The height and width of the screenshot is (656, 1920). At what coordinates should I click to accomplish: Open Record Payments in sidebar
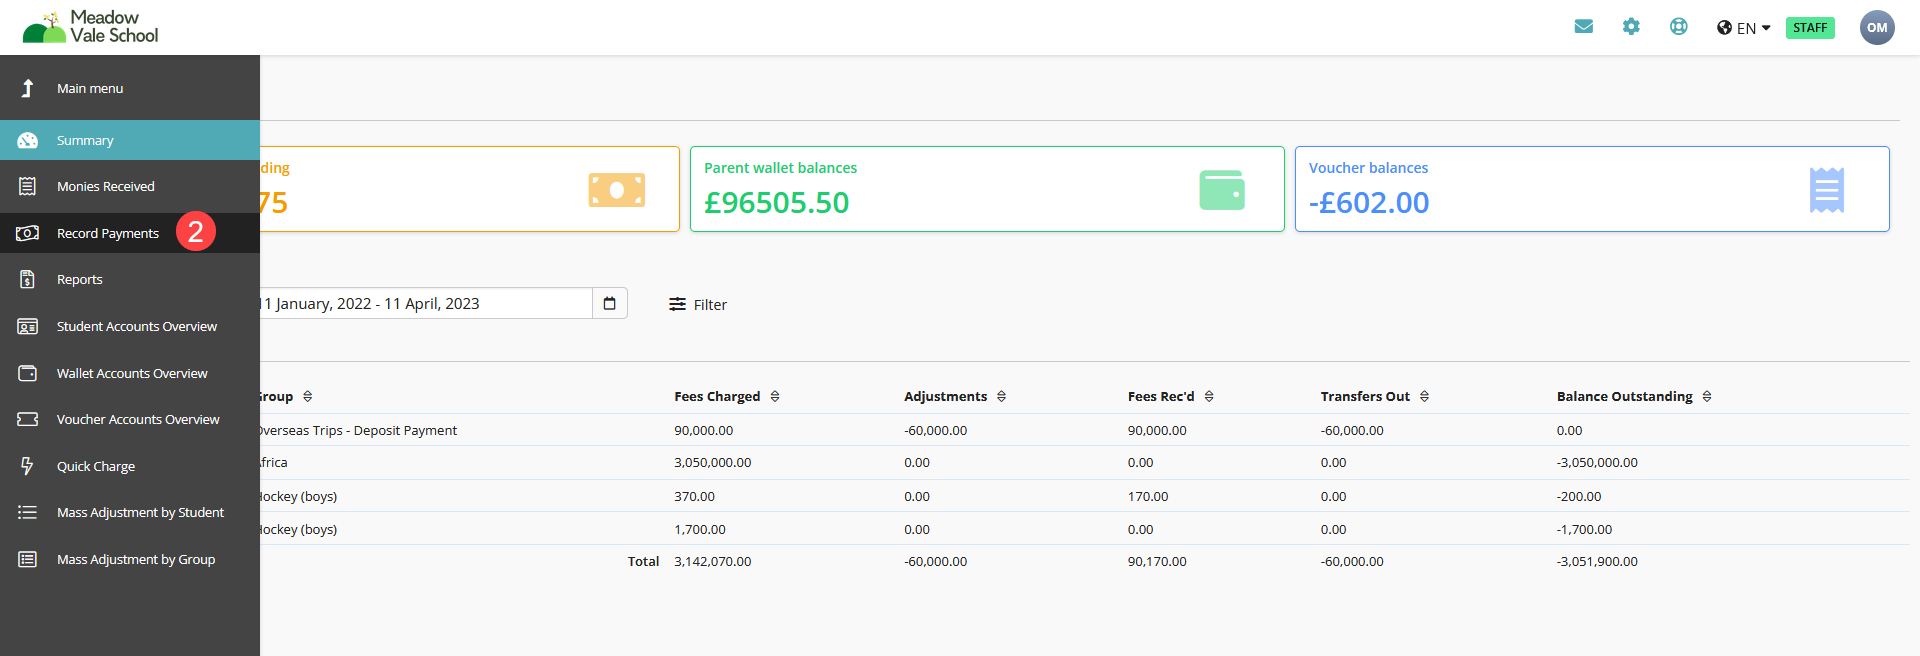pyautogui.click(x=107, y=233)
